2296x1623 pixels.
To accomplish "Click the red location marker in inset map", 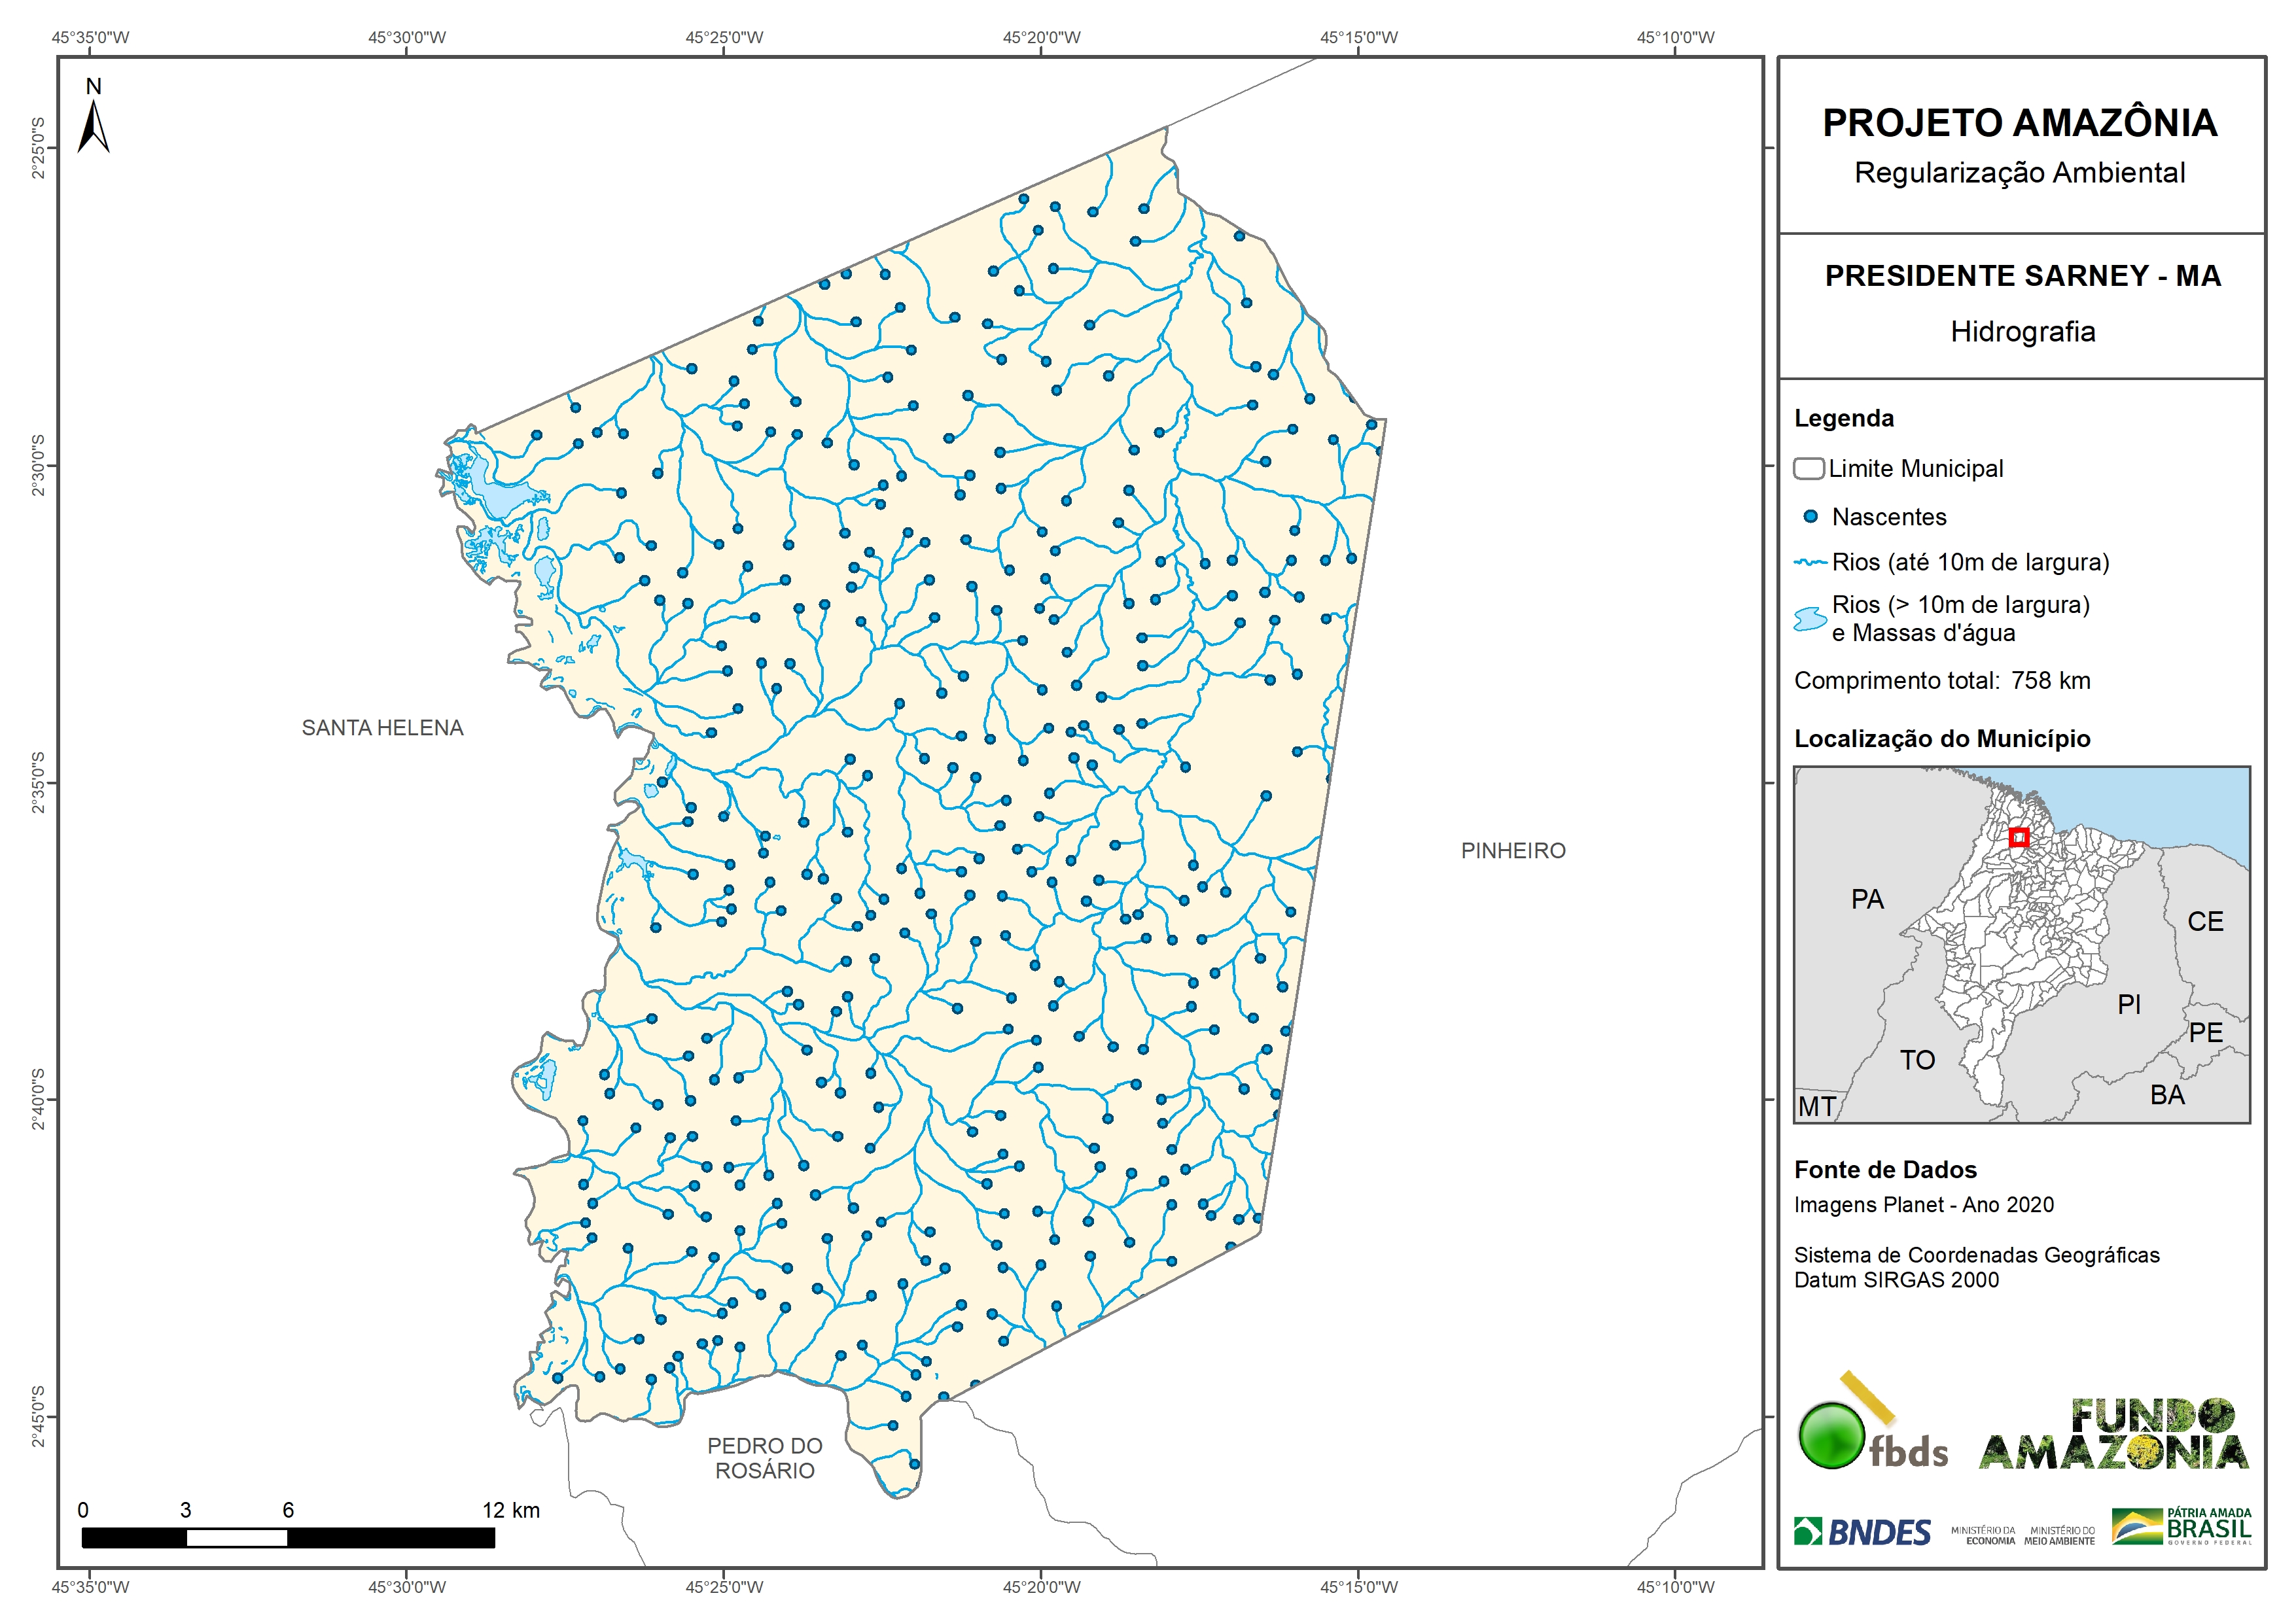I will (2018, 837).
